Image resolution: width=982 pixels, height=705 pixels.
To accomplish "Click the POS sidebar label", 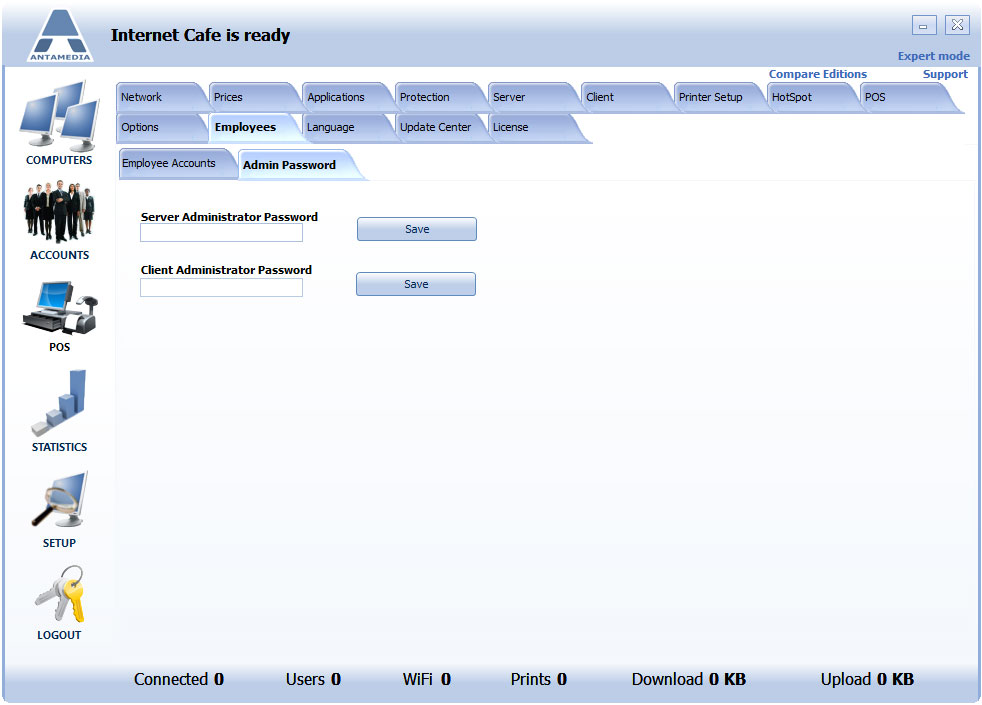I will click(59, 347).
